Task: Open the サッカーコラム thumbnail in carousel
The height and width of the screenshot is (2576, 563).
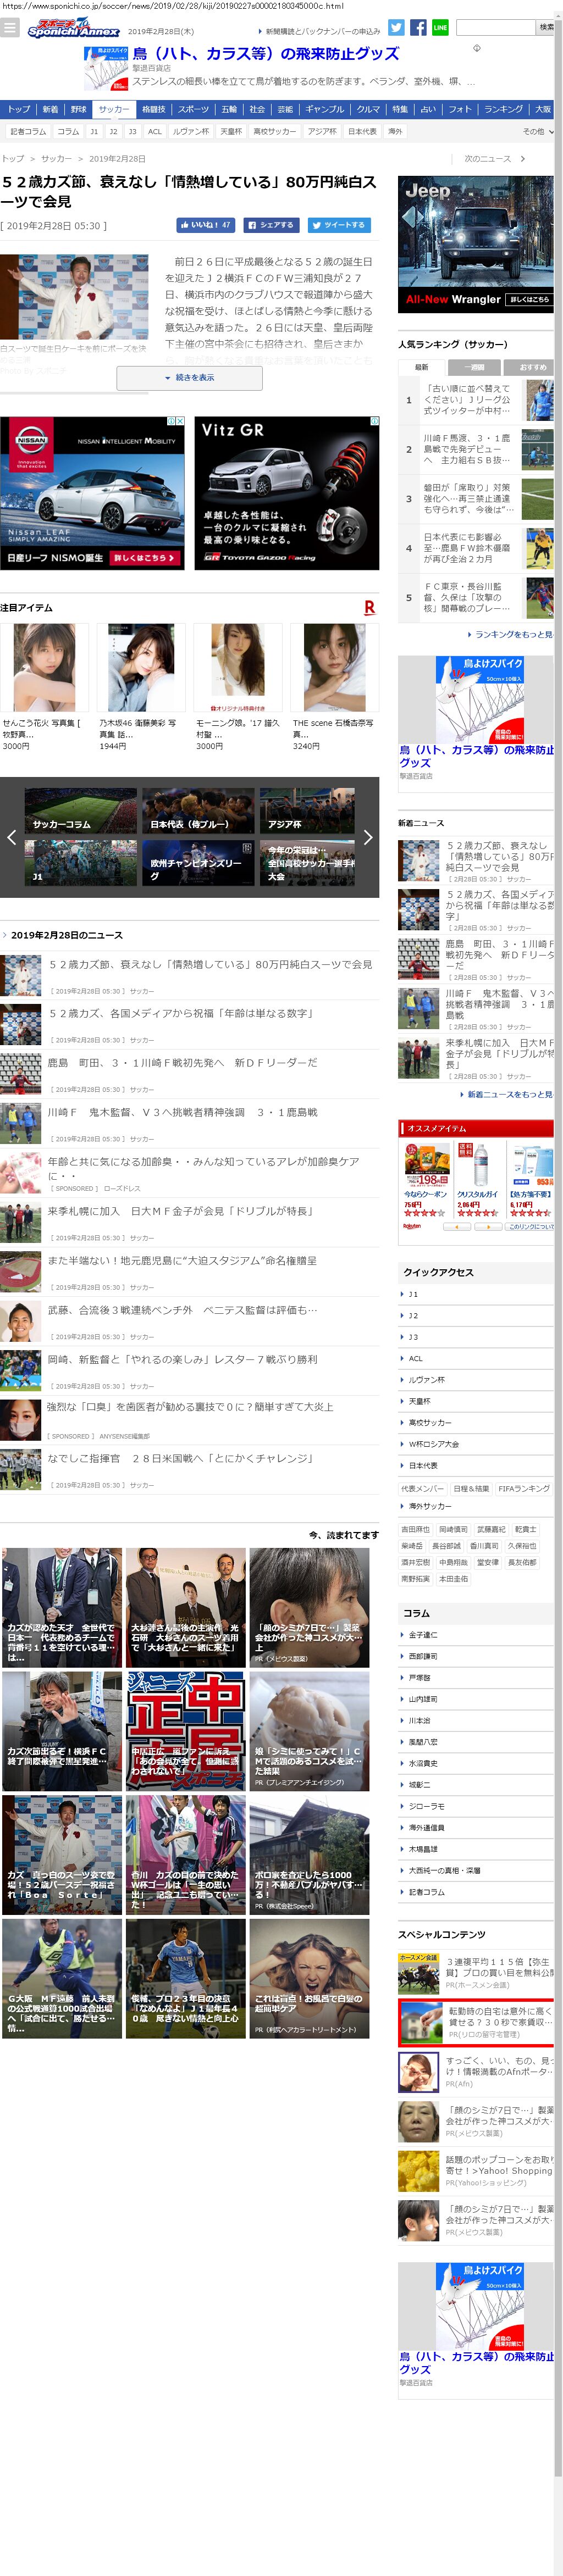Action: pyautogui.click(x=81, y=810)
